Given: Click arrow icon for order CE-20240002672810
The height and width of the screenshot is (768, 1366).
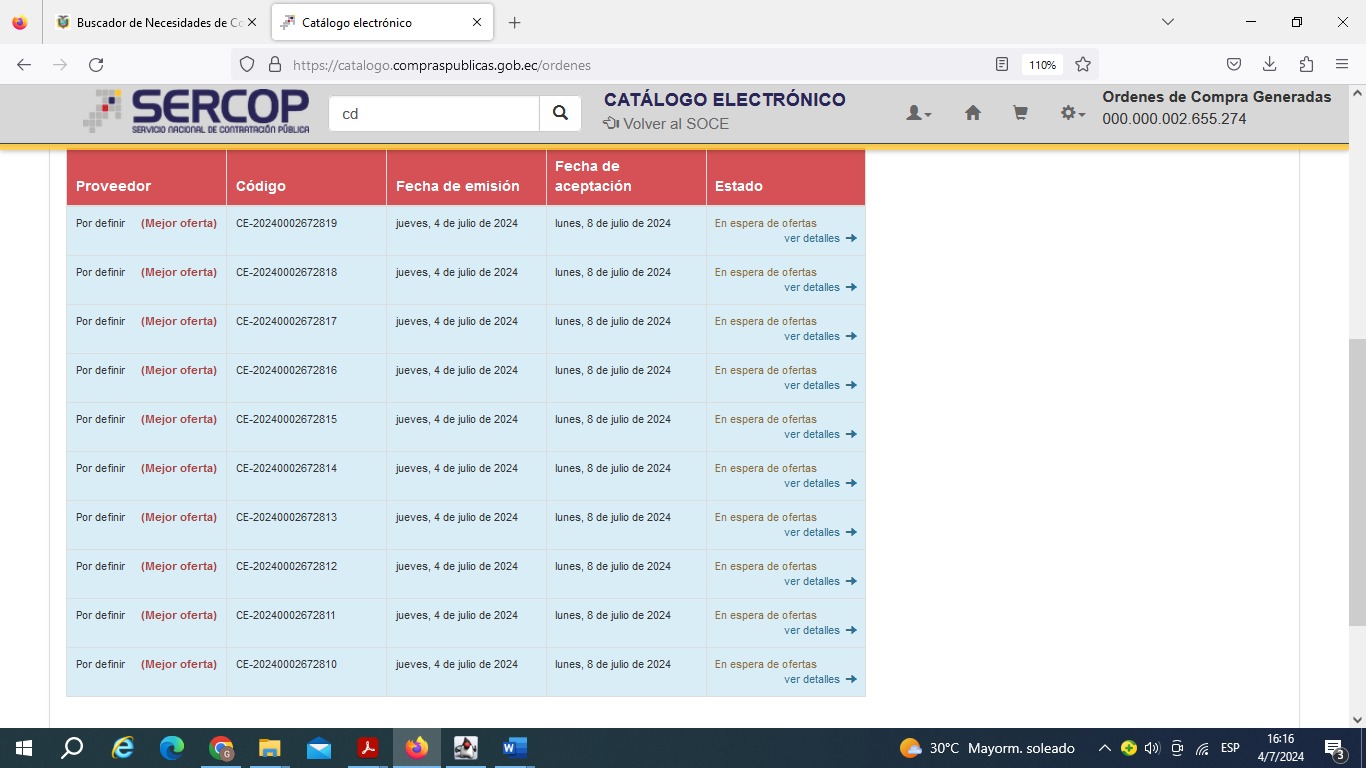Looking at the screenshot, I should pyautogui.click(x=851, y=680).
